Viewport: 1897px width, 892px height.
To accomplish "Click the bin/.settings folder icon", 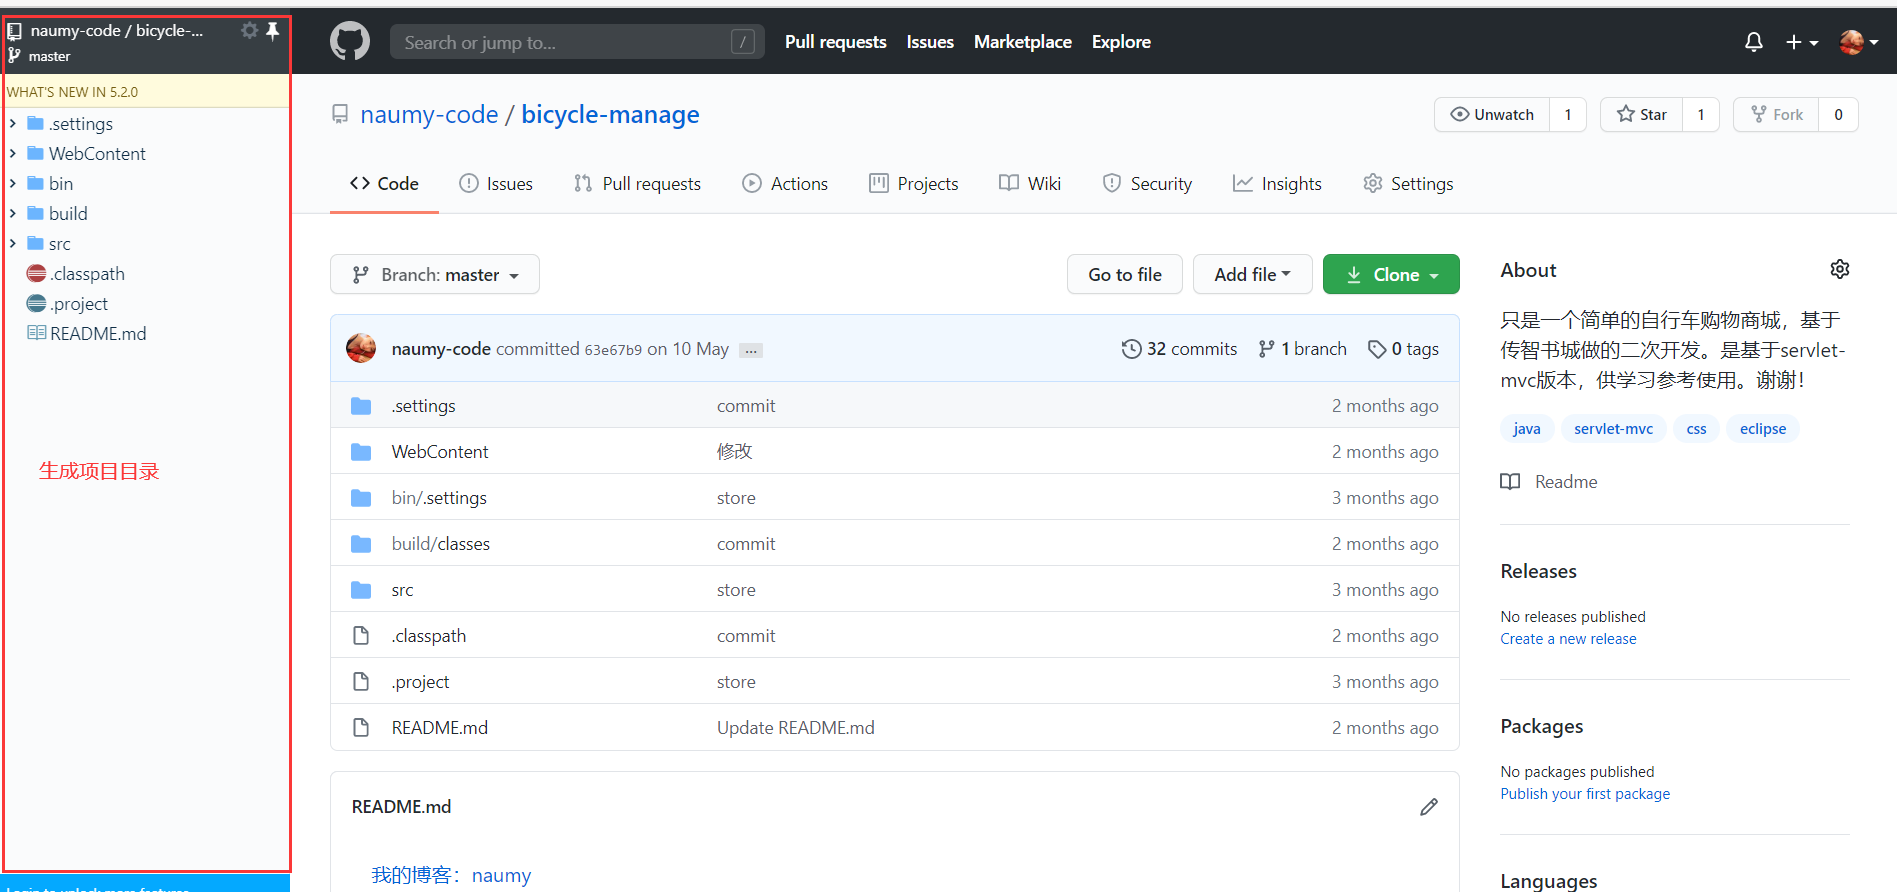I will (x=361, y=498).
